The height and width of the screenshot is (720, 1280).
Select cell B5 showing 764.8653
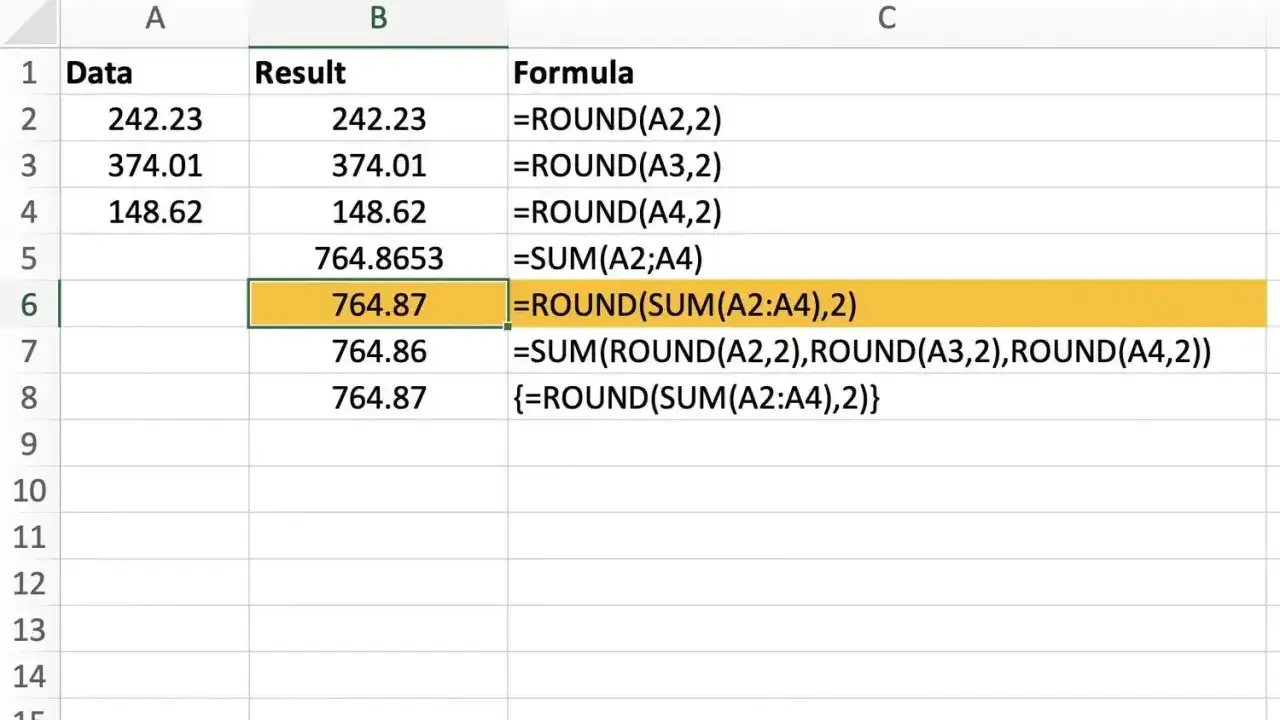[x=378, y=258]
